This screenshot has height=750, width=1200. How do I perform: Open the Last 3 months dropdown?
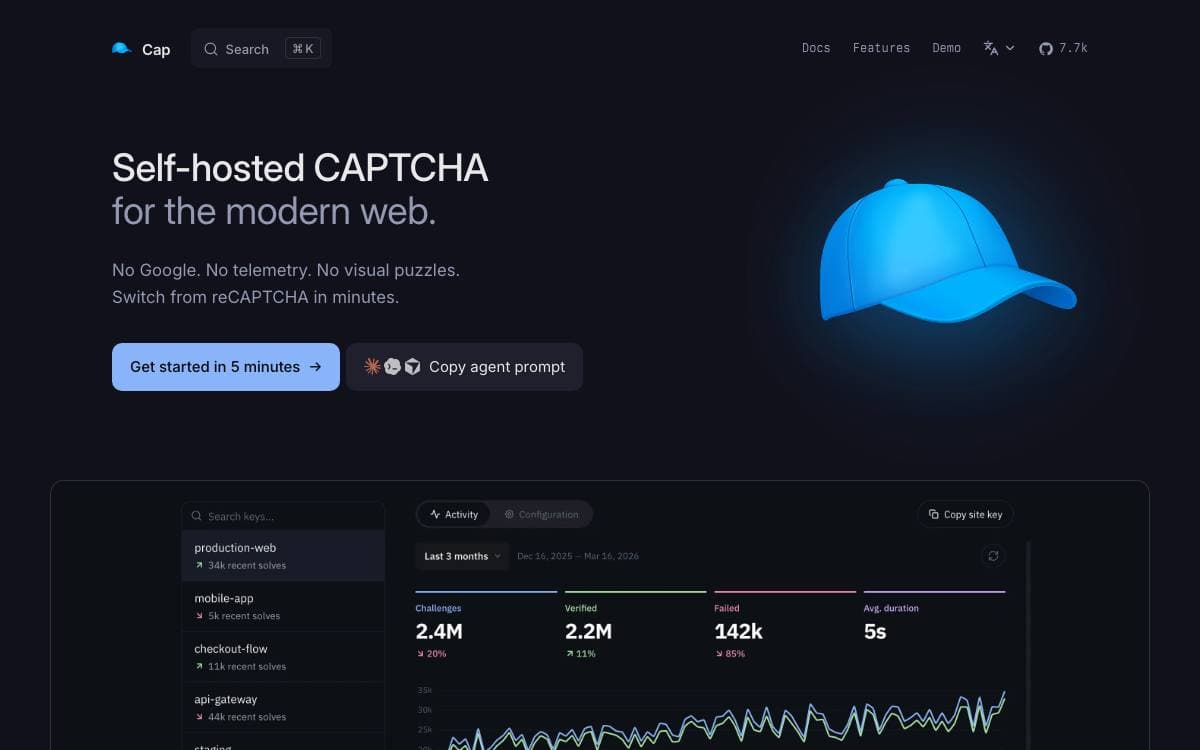pyautogui.click(x=462, y=556)
